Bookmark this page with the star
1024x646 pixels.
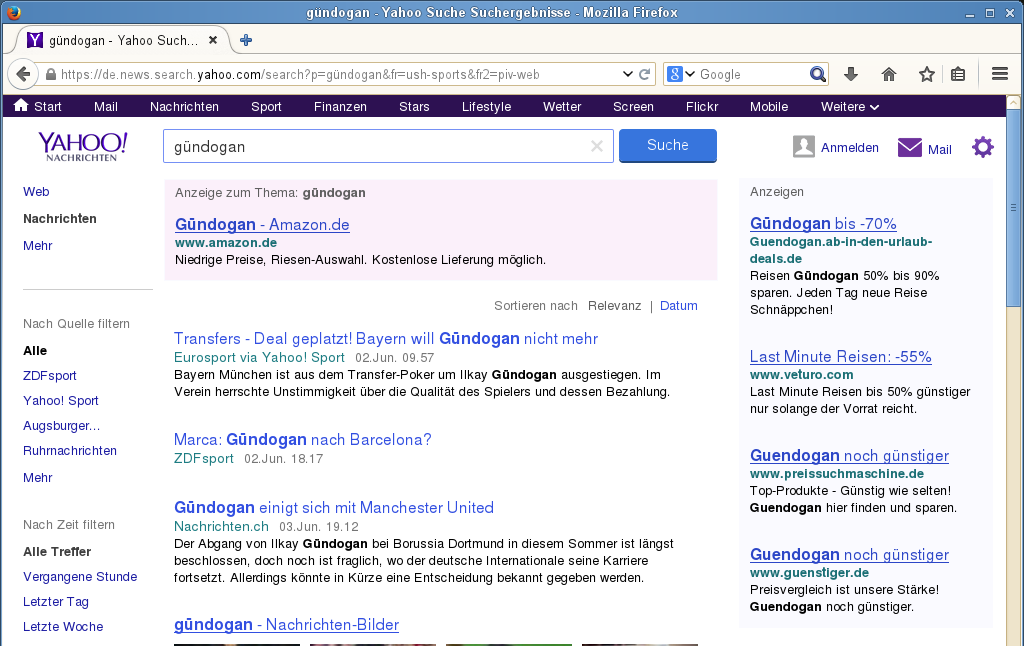(x=927, y=74)
